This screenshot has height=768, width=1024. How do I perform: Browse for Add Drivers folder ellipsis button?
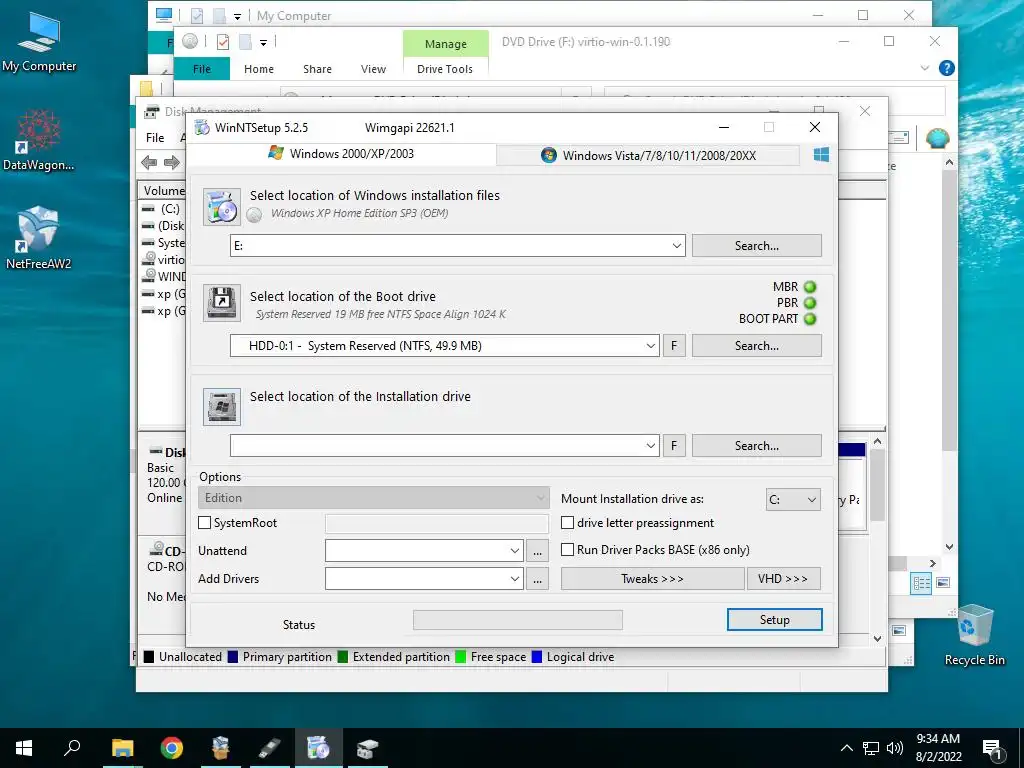(x=537, y=579)
